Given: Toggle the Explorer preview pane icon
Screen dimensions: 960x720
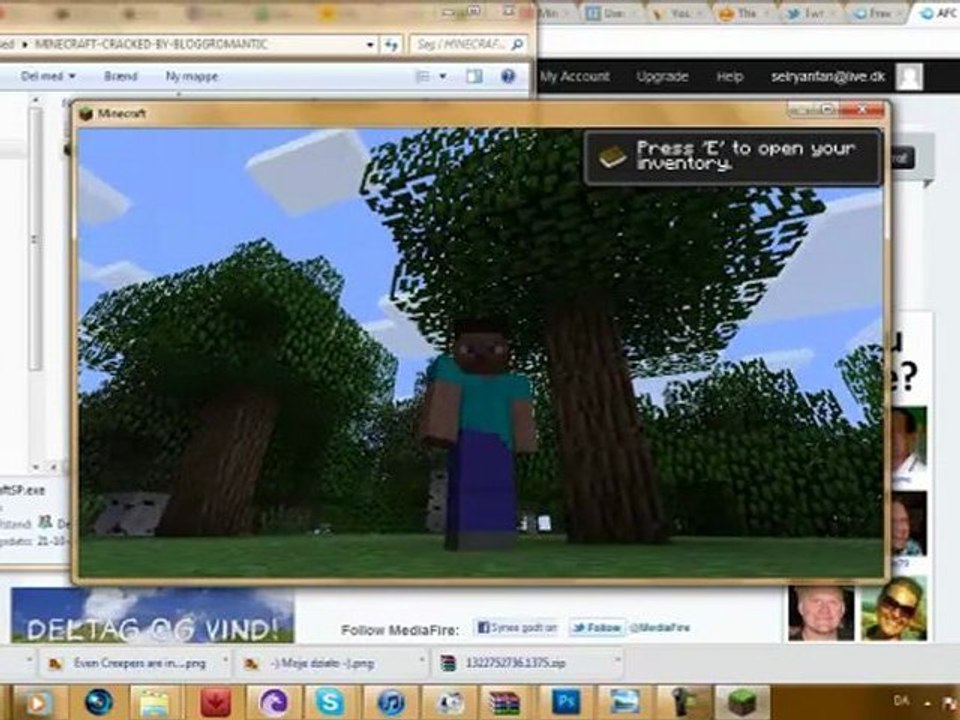Looking at the screenshot, I should (474, 76).
